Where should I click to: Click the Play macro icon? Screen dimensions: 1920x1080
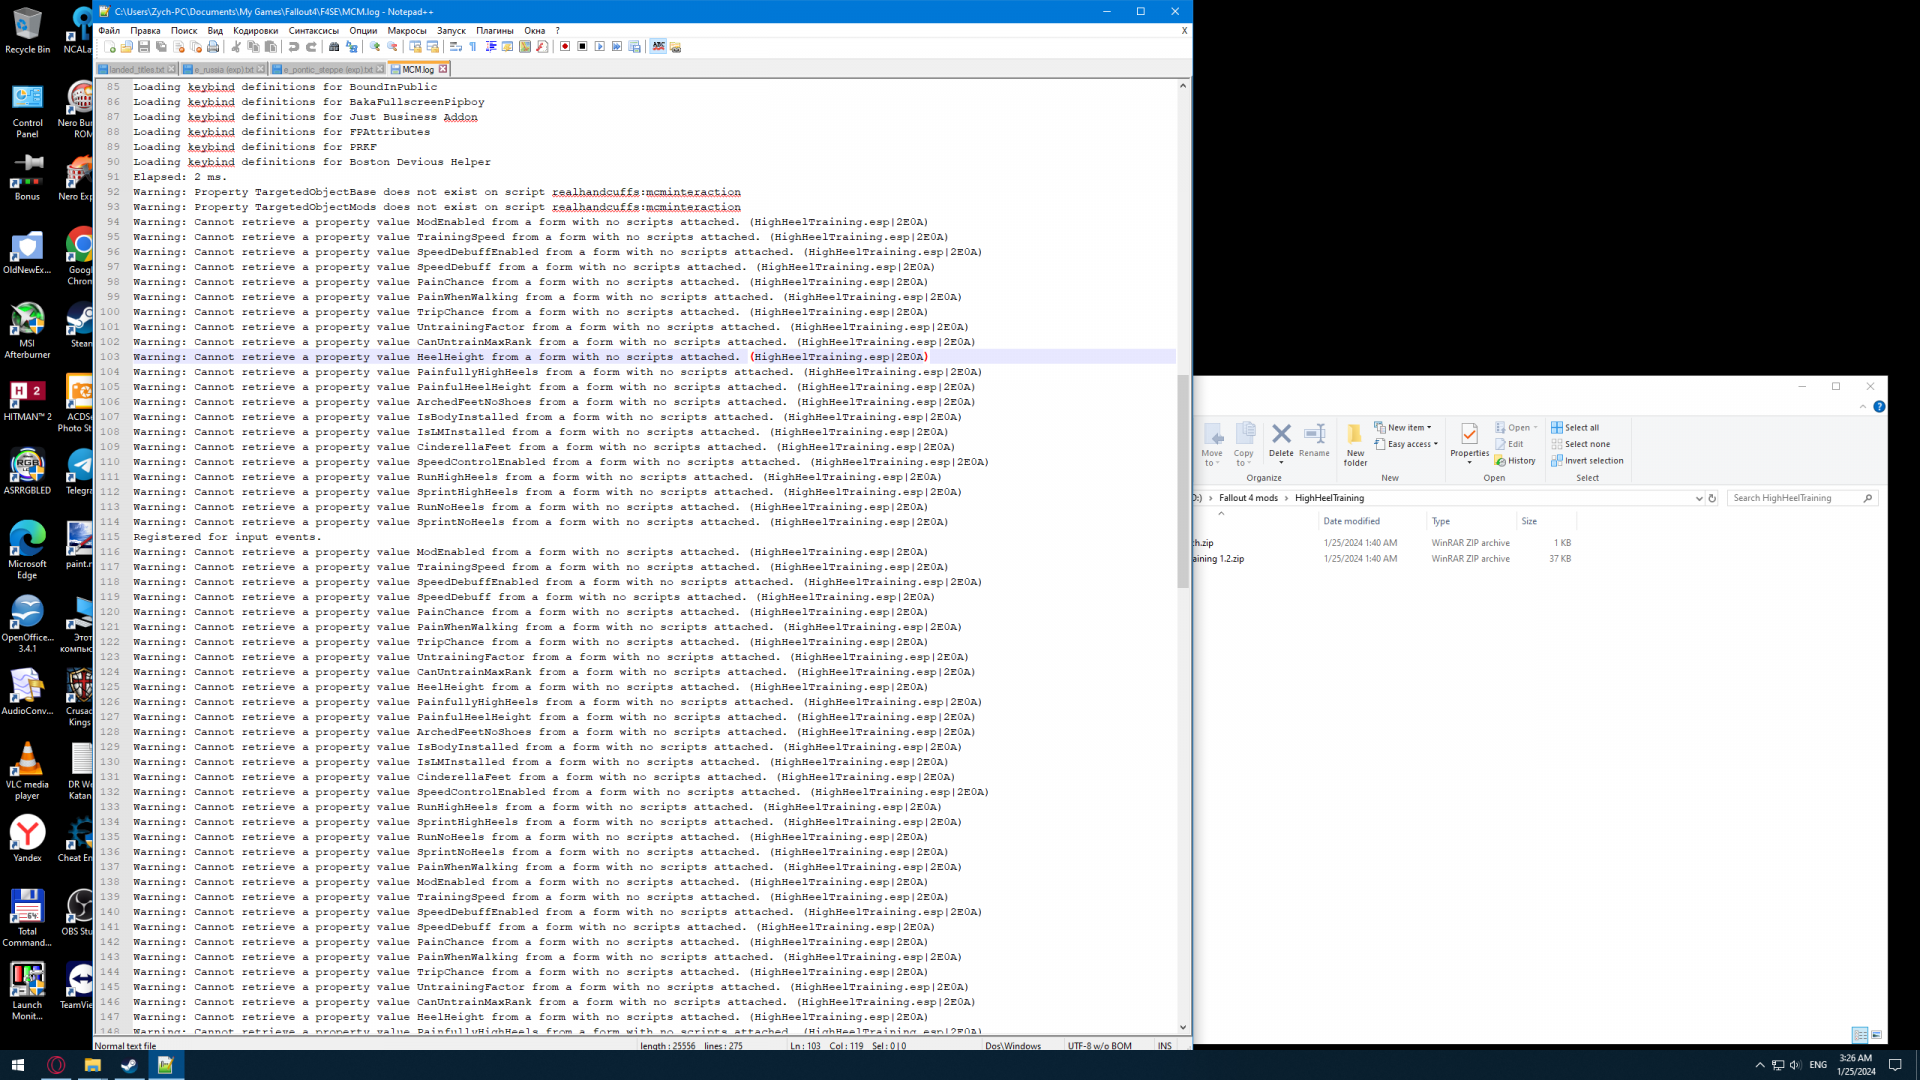coord(599,47)
